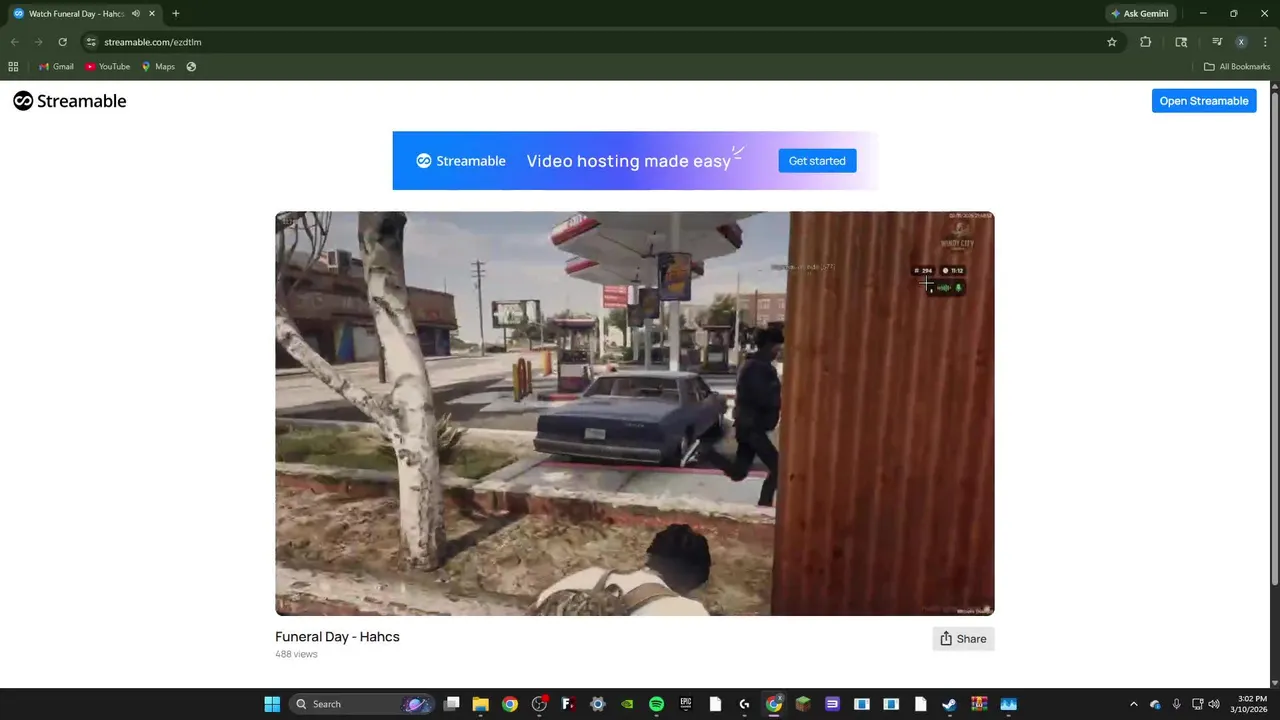
Task: Open the Chrome profile avatar
Action: [x=1241, y=42]
